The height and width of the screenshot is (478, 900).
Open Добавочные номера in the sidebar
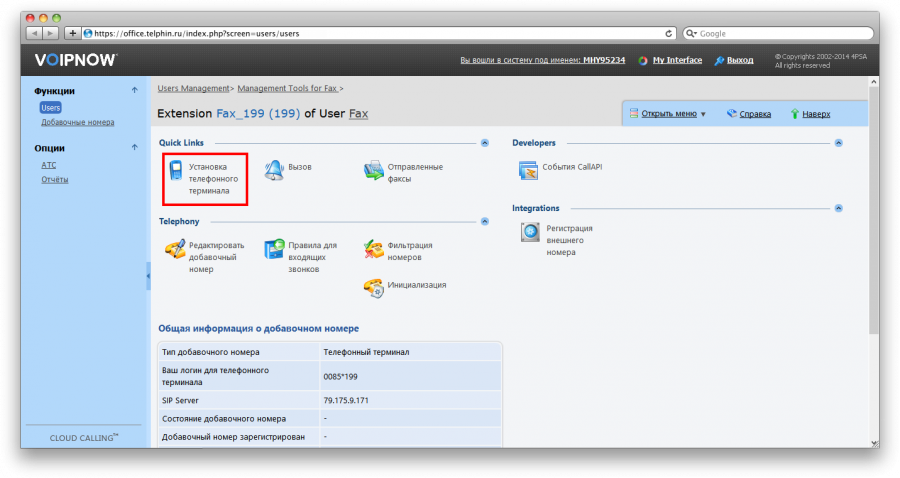(x=77, y=122)
